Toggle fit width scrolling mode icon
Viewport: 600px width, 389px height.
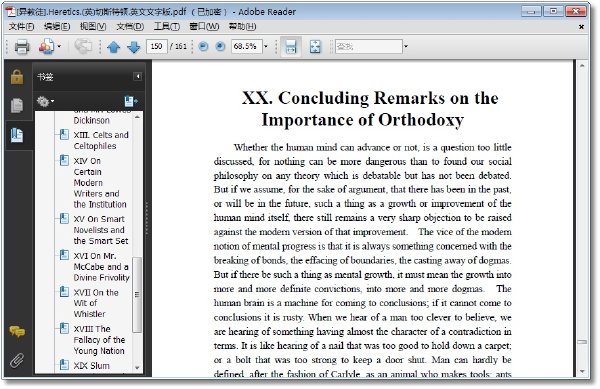[x=291, y=47]
